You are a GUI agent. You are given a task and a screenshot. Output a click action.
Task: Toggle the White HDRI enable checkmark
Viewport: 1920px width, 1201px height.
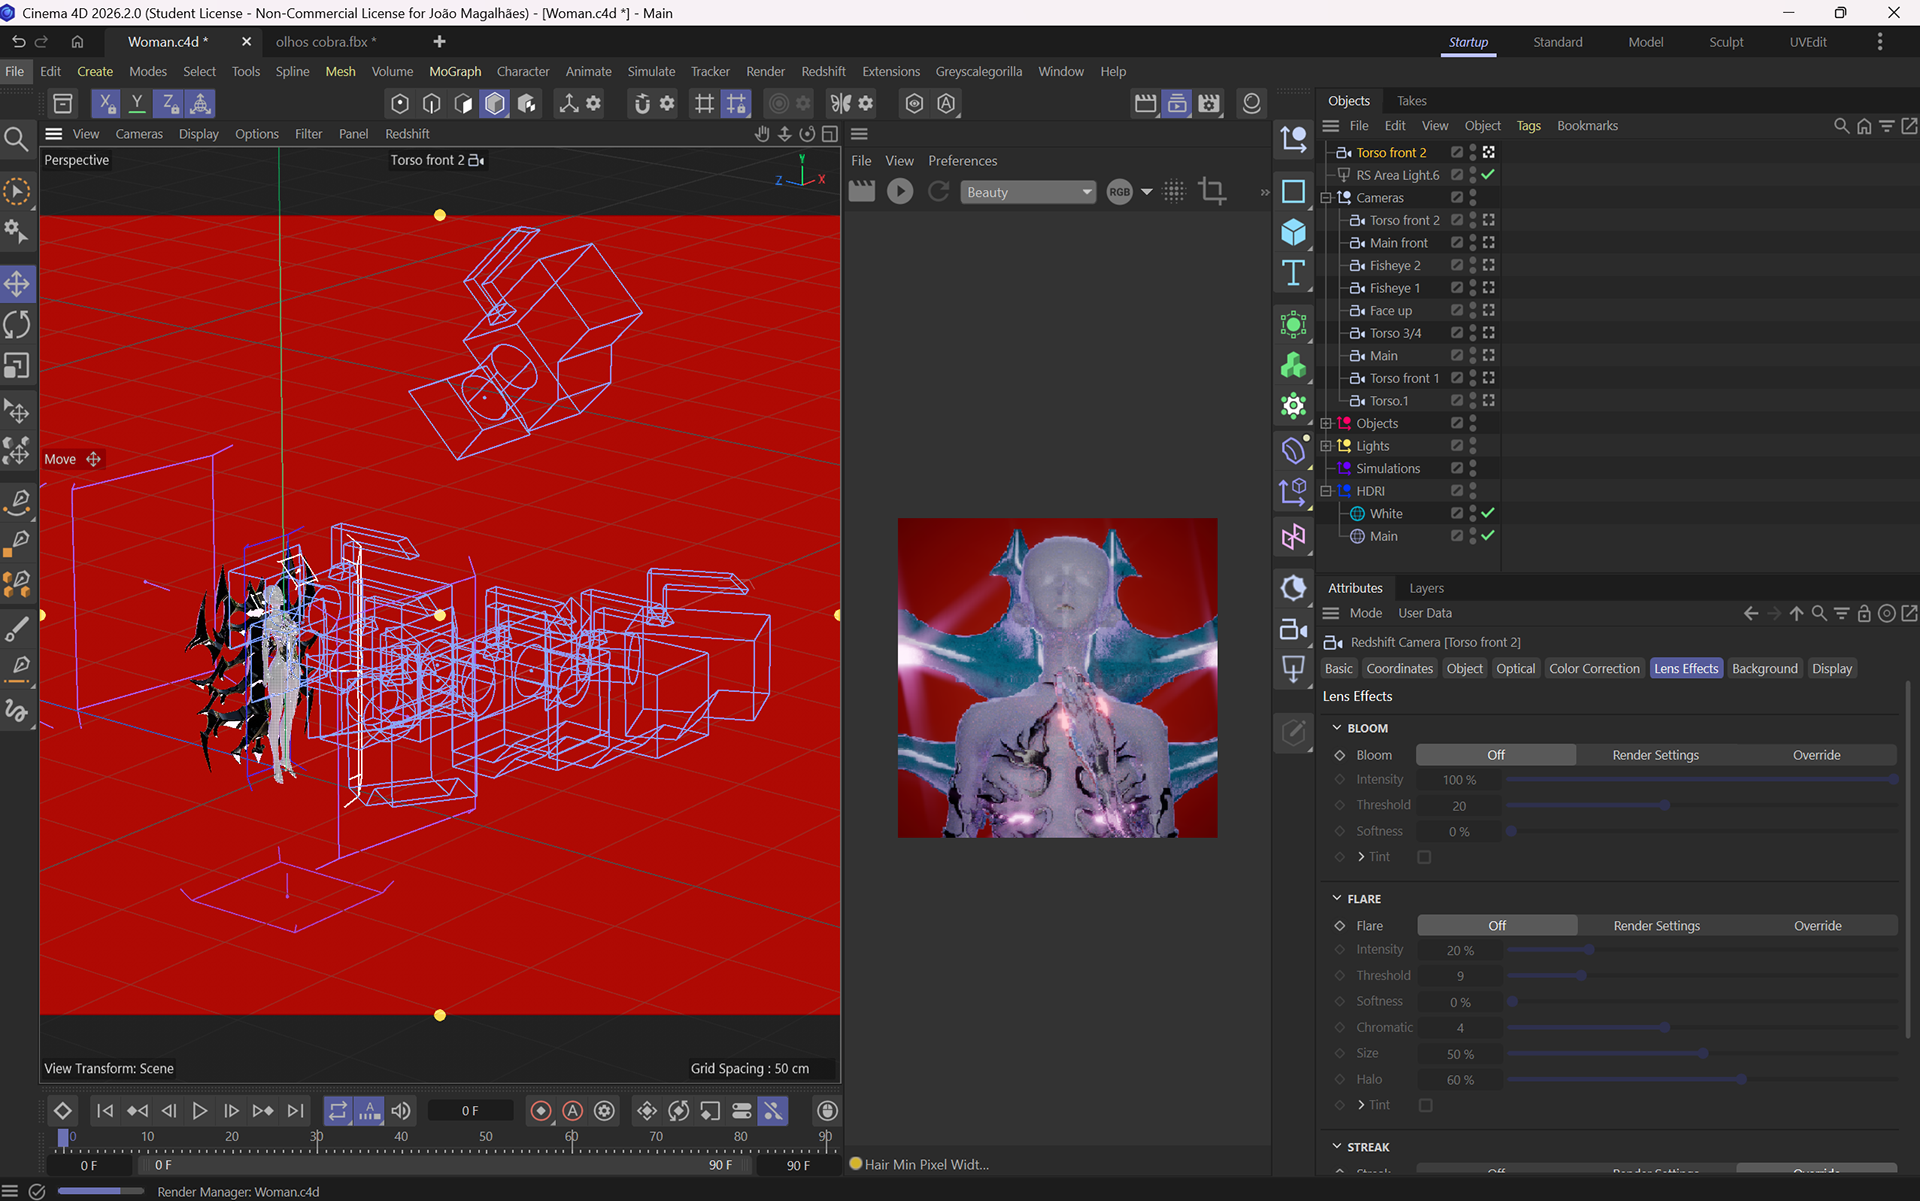(1488, 513)
